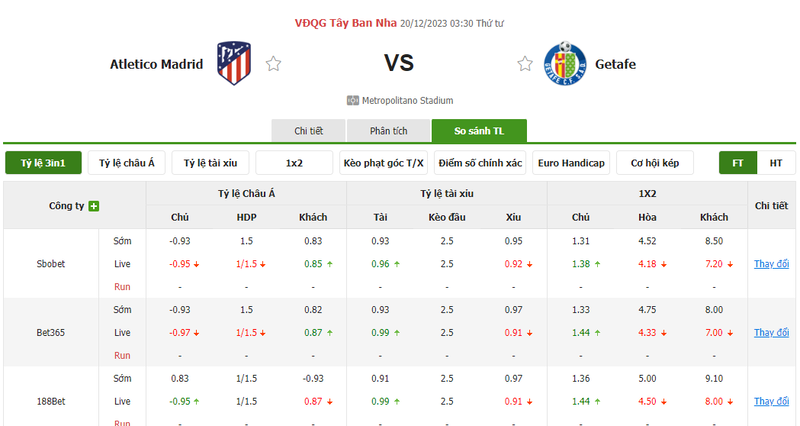Click the Metropolitano Stadium icon

tap(353, 101)
